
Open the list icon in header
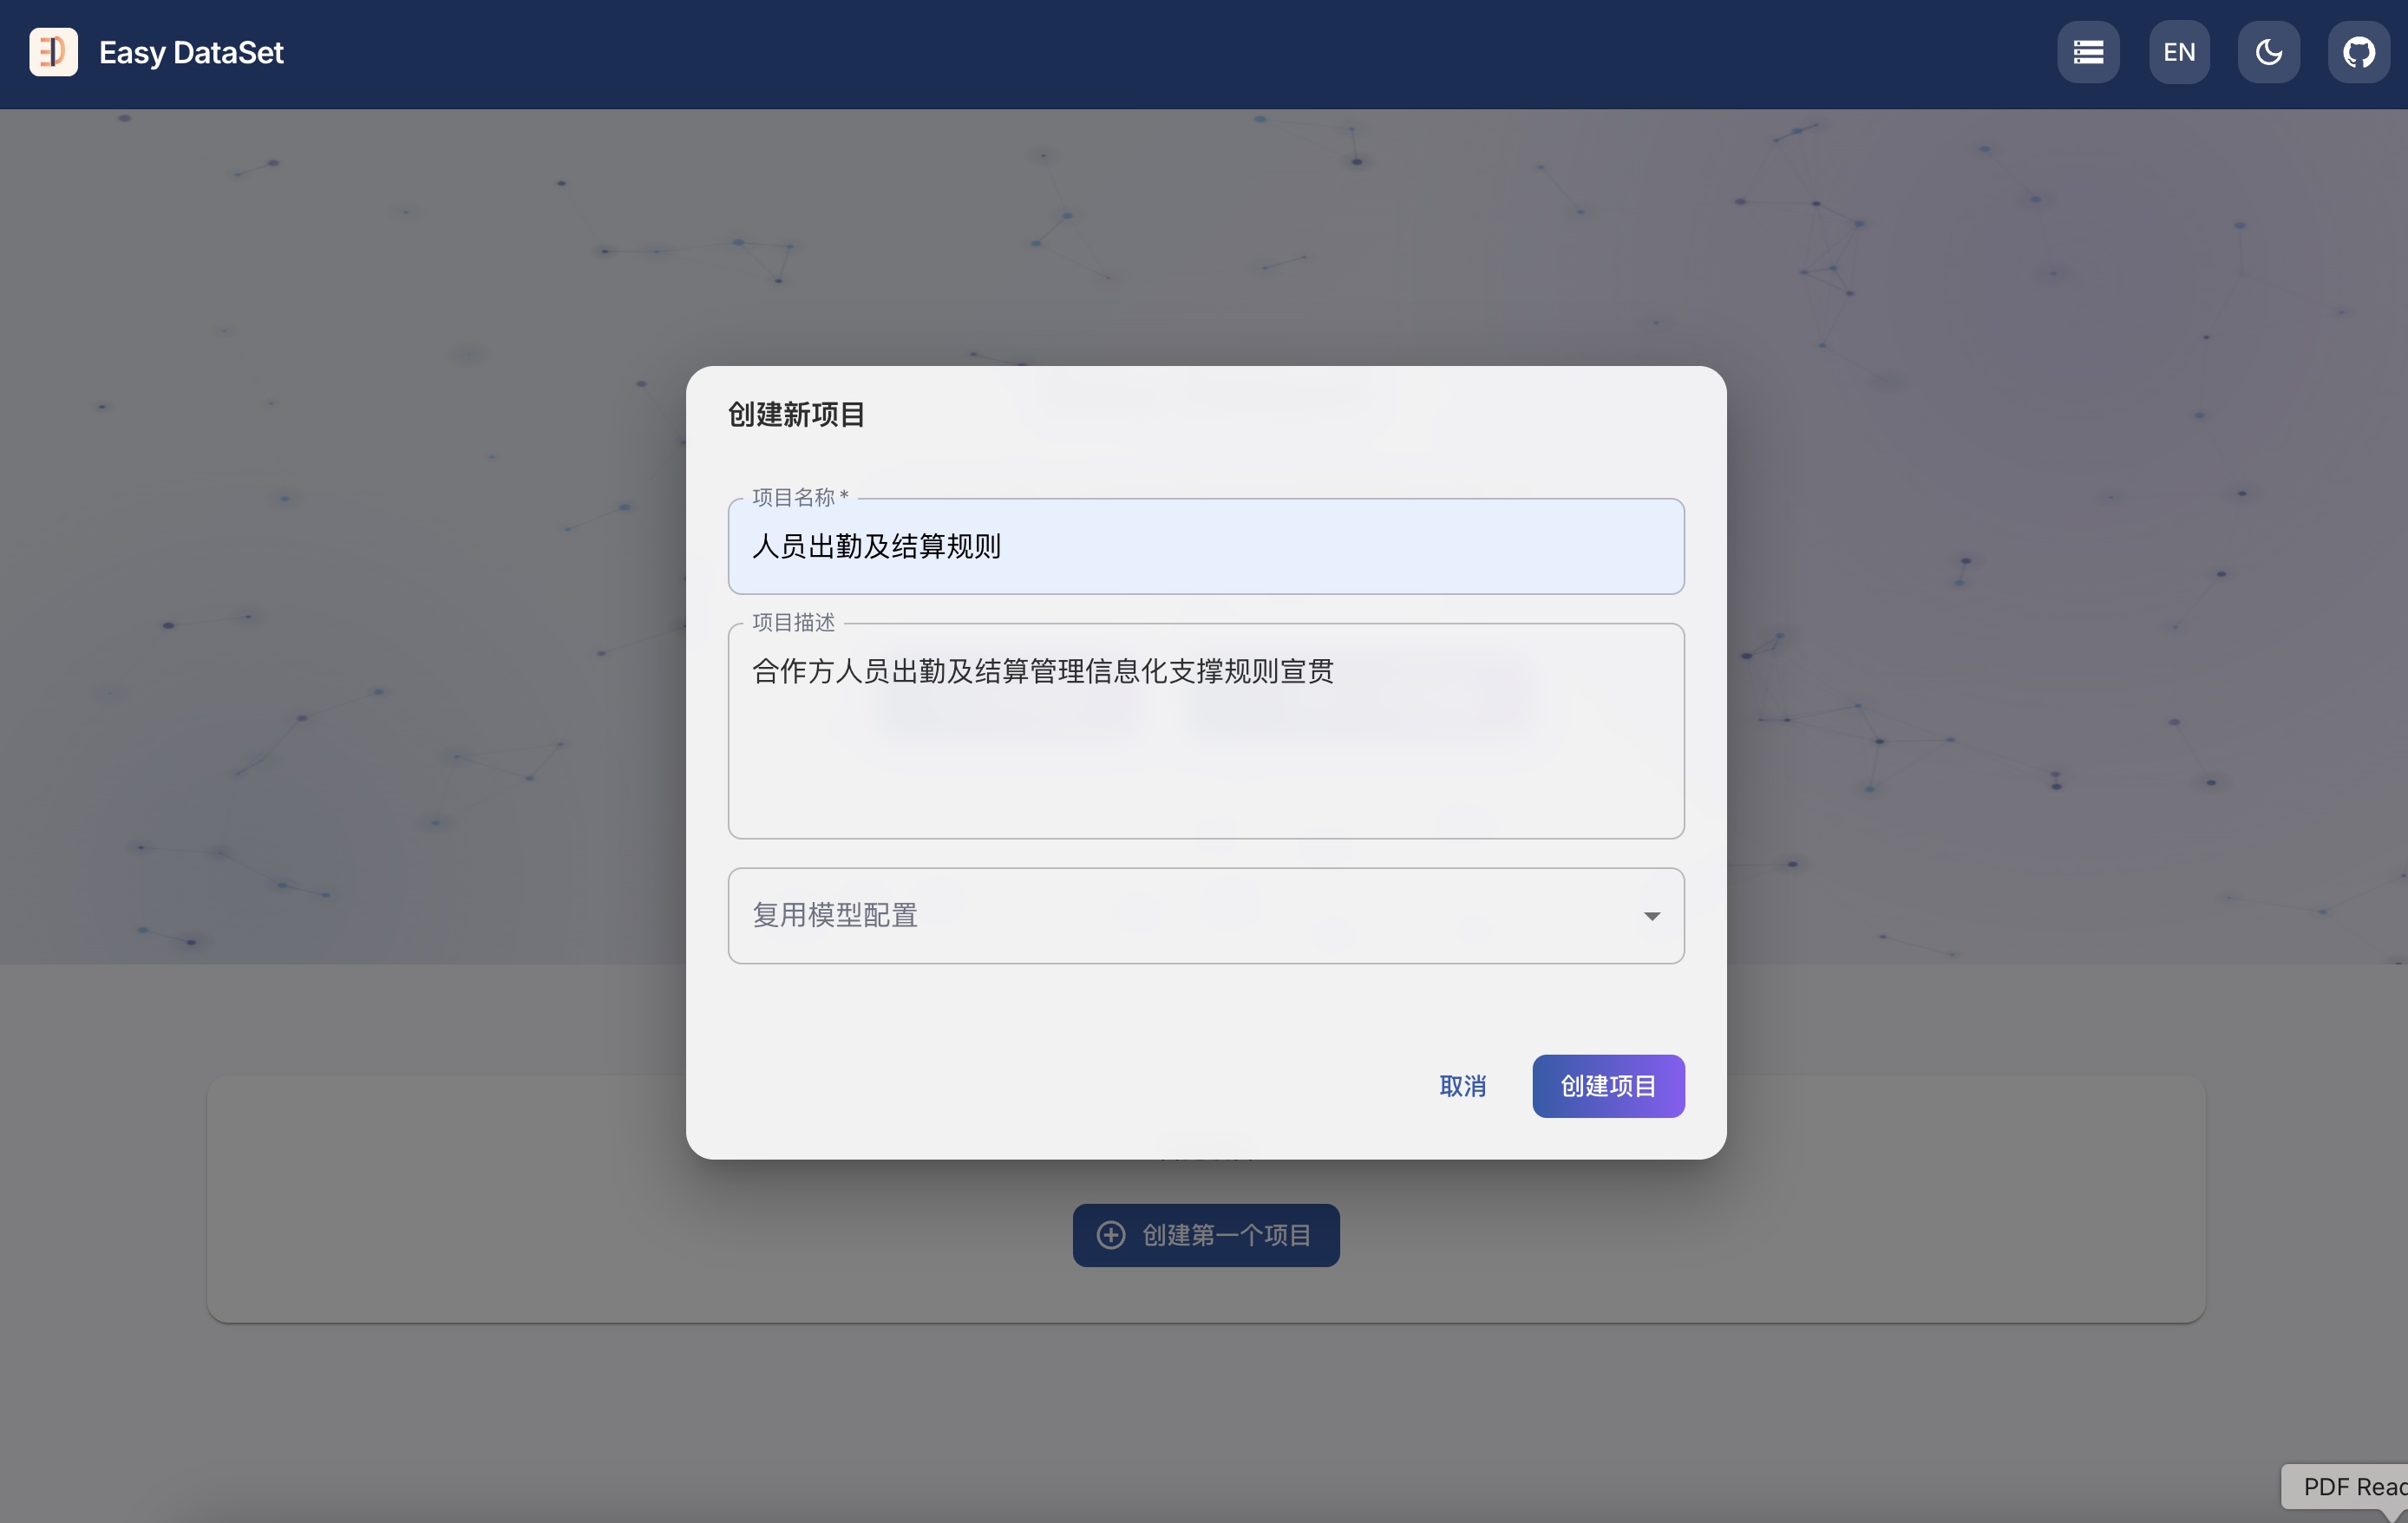(2088, 52)
